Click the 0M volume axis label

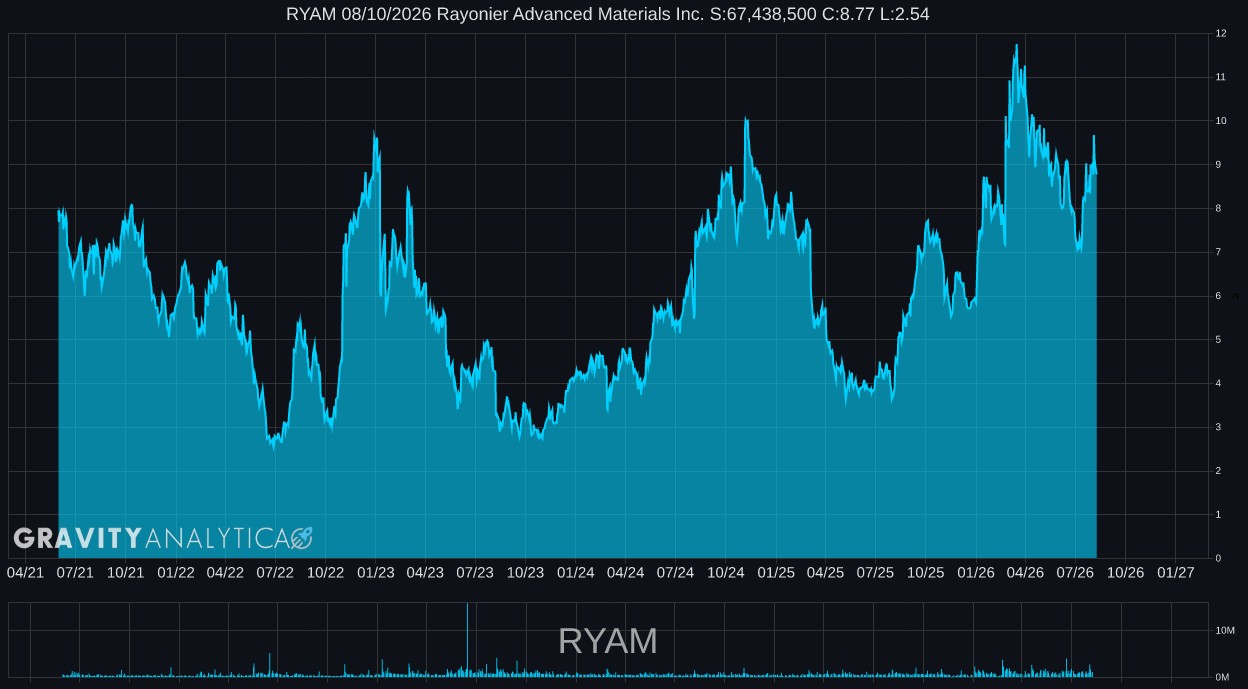pyautogui.click(x=1222, y=677)
